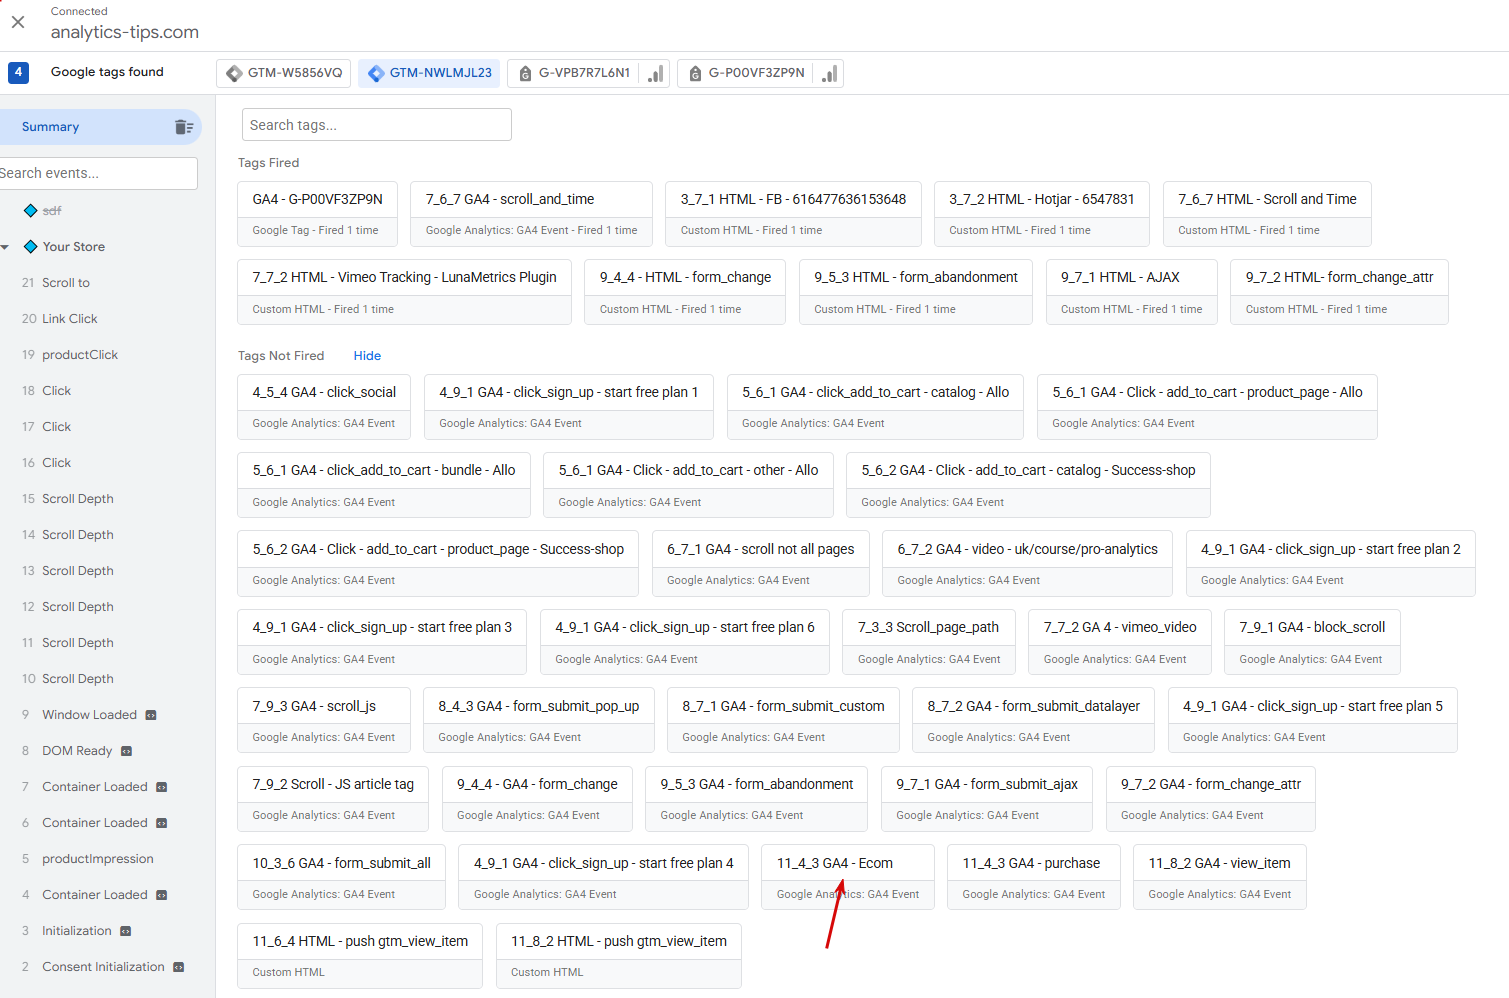This screenshot has width=1509, height=998.
Task: Hide the Tags Not Fired section
Action: [367, 356]
